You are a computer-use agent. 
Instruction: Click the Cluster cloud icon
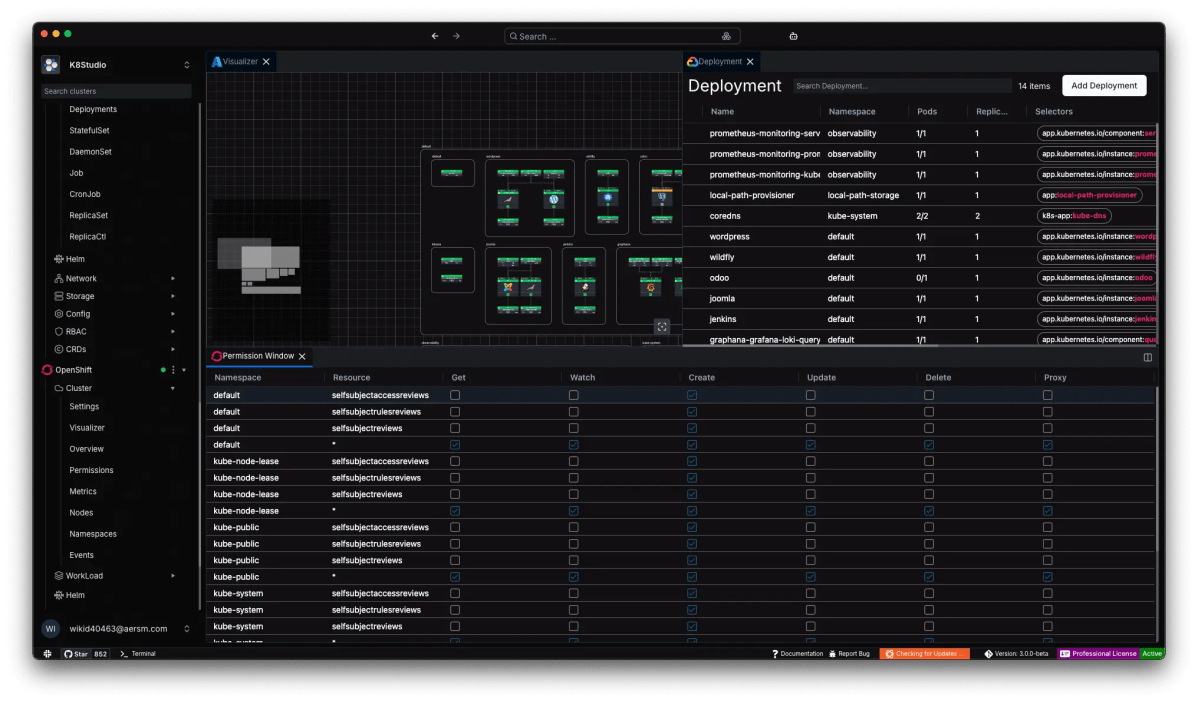pyautogui.click(x=59, y=388)
